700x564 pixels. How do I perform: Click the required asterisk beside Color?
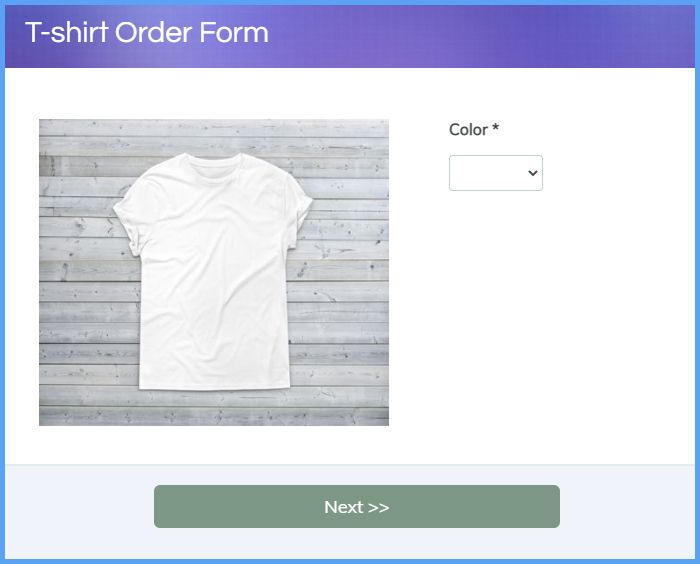click(x=496, y=128)
